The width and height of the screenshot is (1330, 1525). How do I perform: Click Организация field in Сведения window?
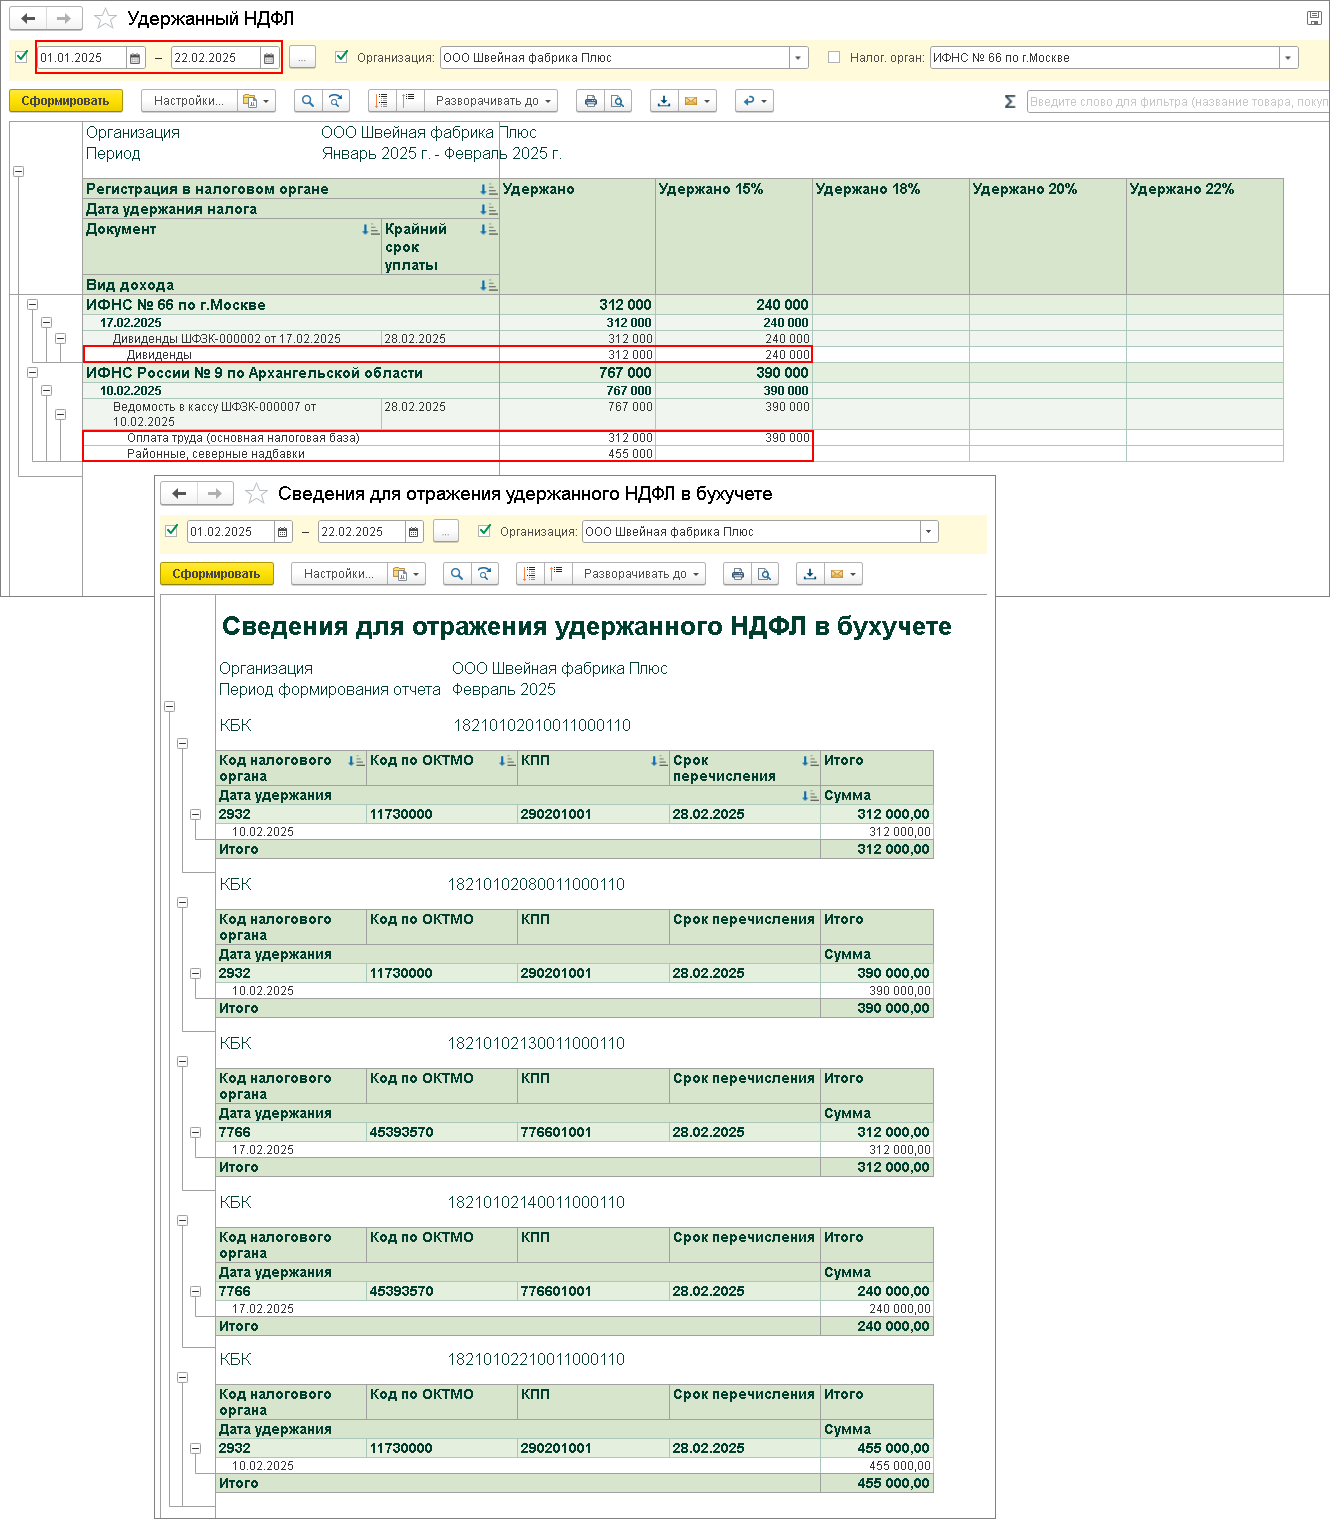click(752, 532)
